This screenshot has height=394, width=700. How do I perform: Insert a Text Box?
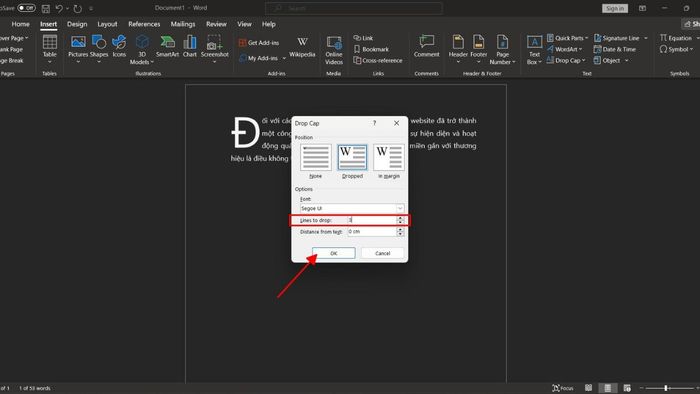(534, 50)
